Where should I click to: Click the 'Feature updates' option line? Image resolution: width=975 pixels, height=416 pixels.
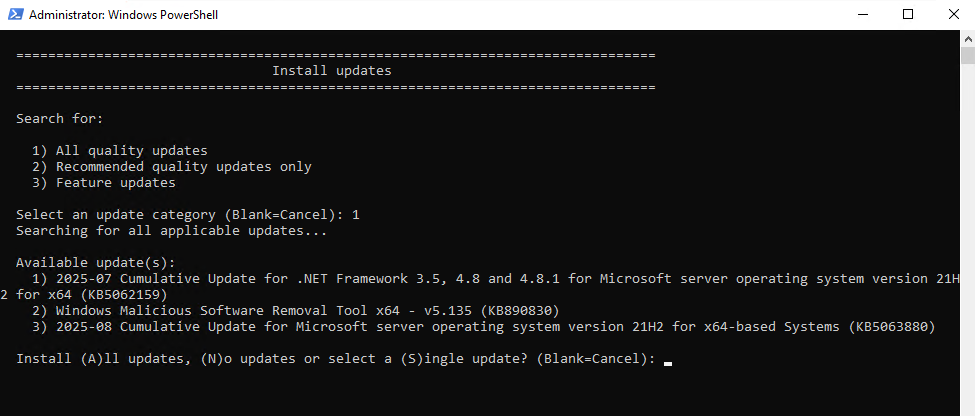pyautogui.click(x=103, y=183)
